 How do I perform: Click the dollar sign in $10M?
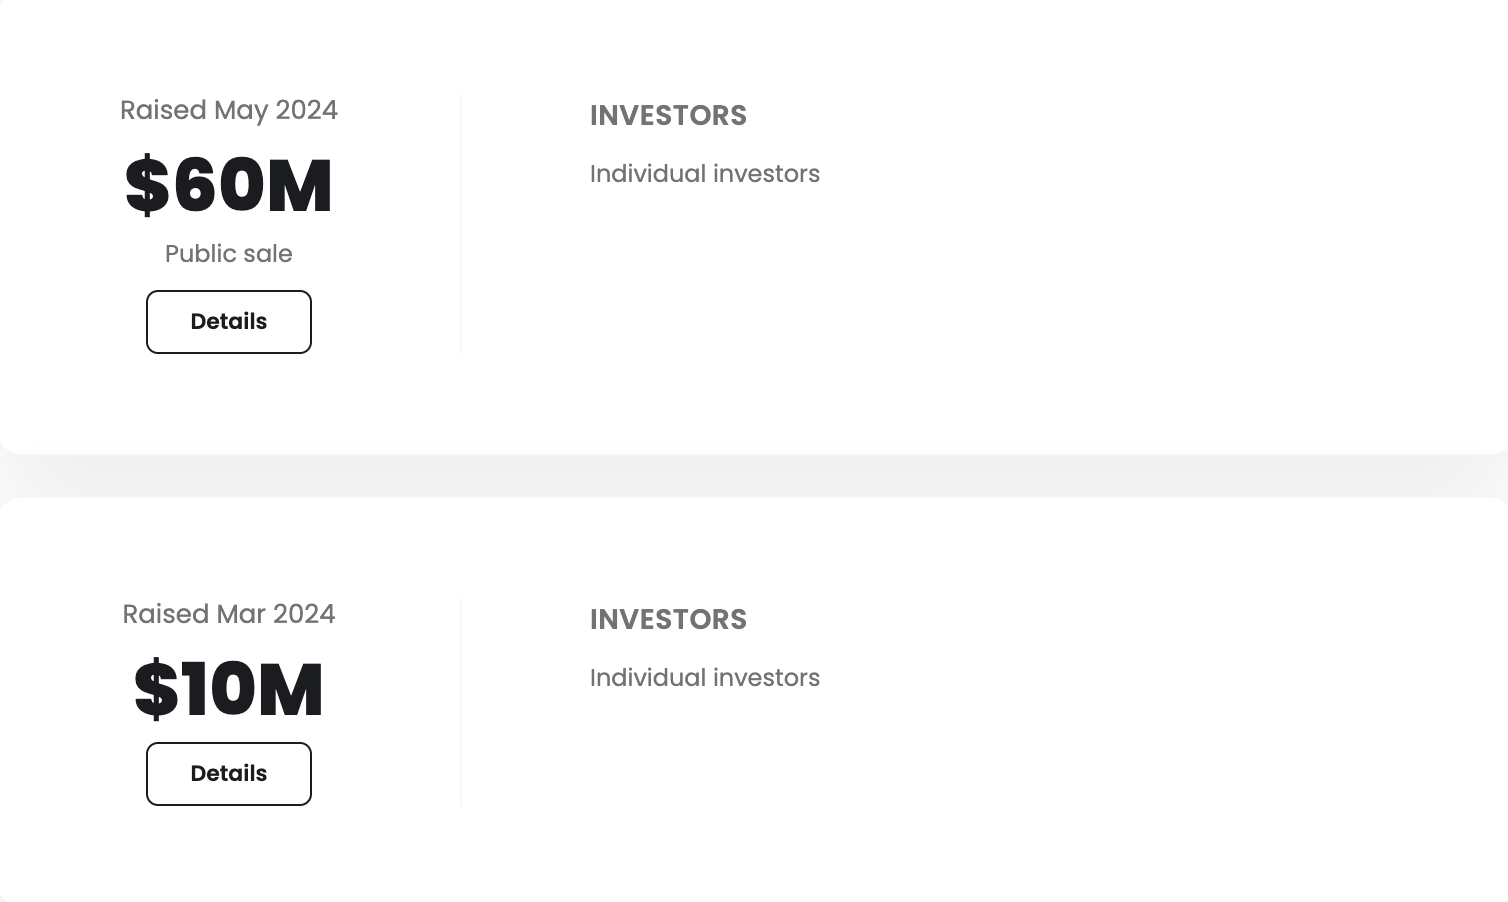click(156, 689)
